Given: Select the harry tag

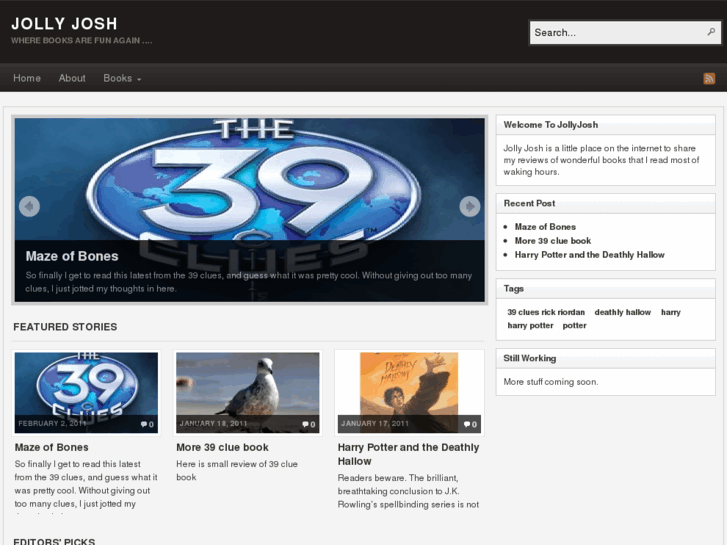Looking at the screenshot, I should [x=670, y=312].
